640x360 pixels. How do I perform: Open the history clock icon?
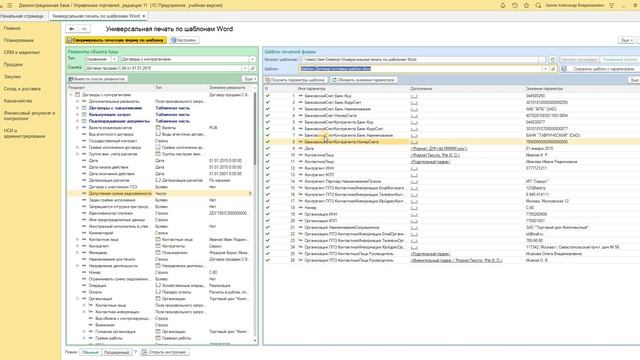point(515,5)
